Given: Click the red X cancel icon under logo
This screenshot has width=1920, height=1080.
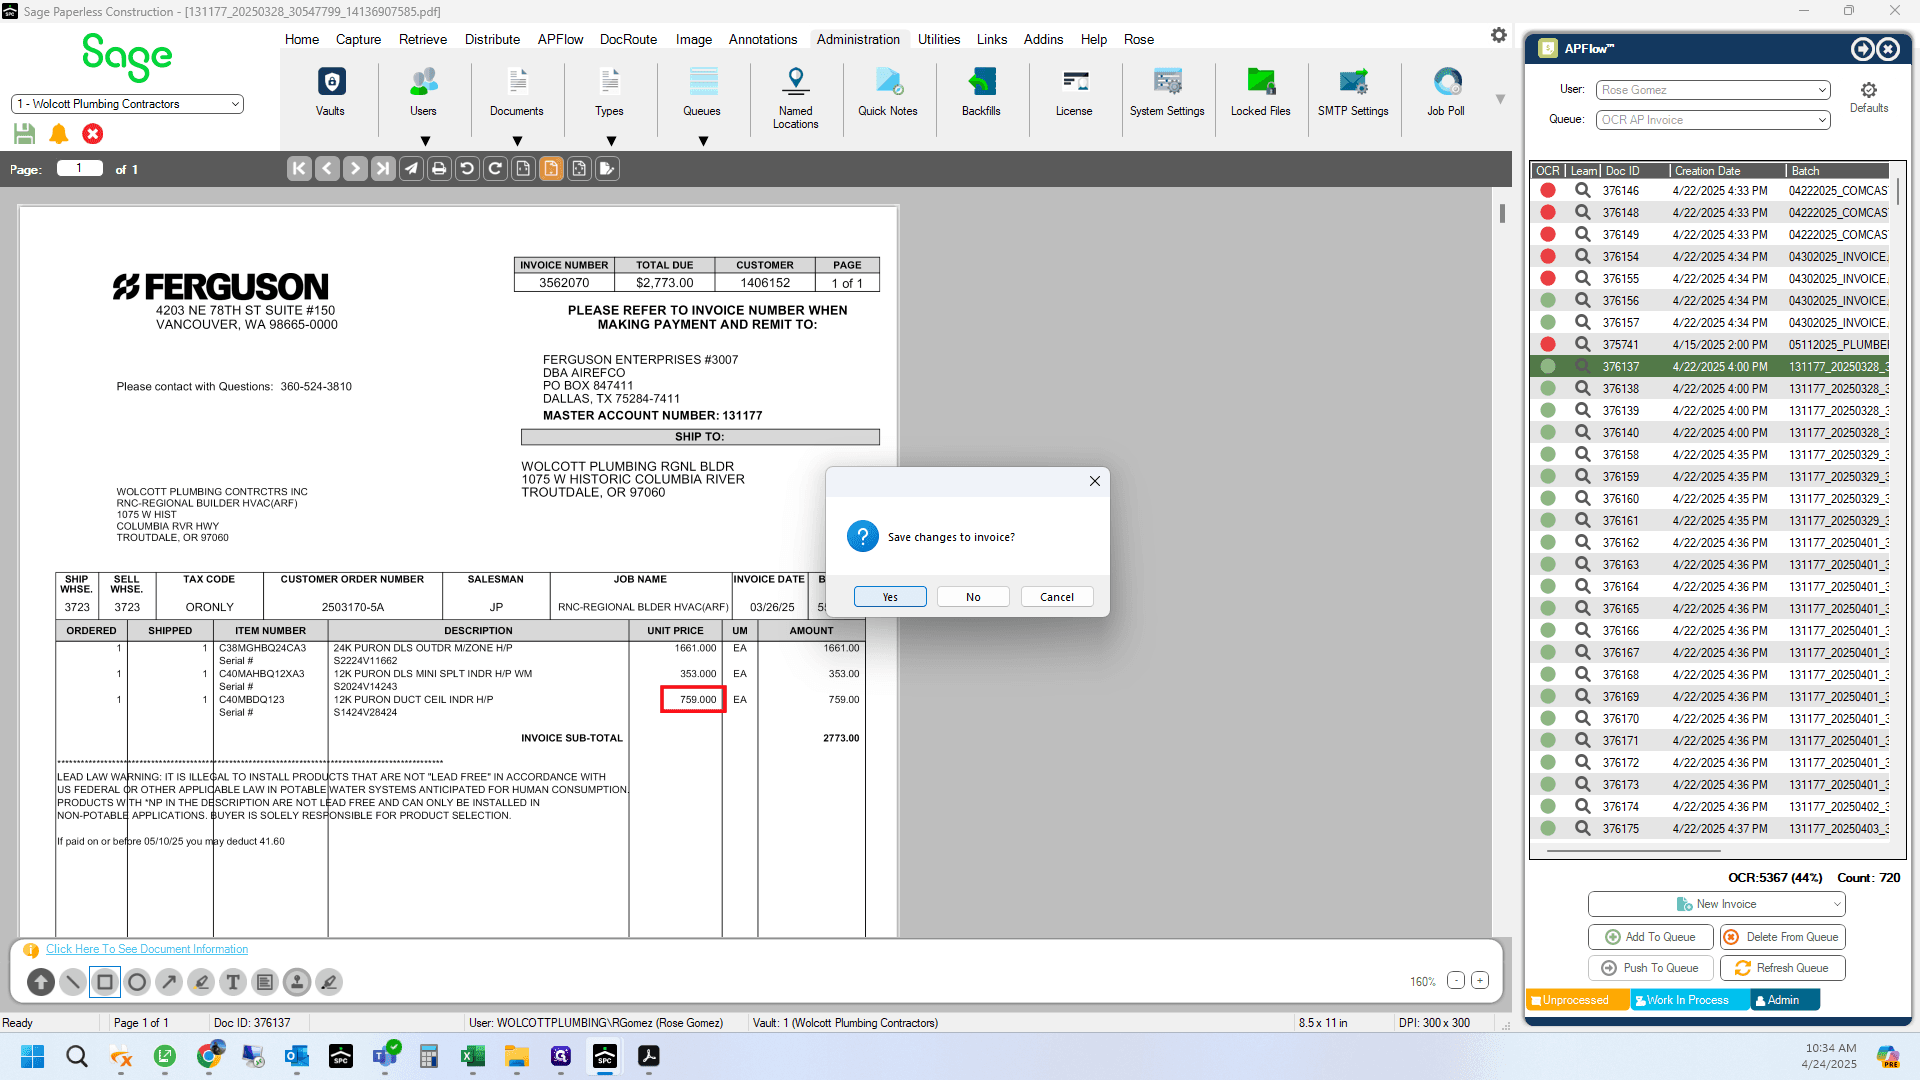Looking at the screenshot, I should click(93, 134).
